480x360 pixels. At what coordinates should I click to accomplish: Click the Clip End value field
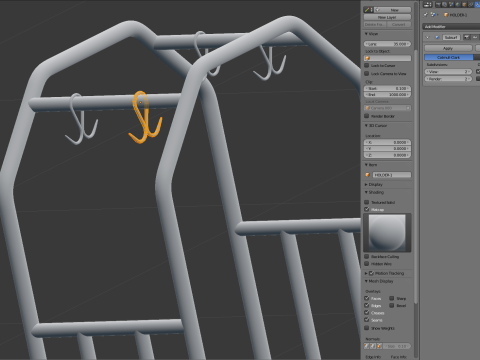[387, 95]
